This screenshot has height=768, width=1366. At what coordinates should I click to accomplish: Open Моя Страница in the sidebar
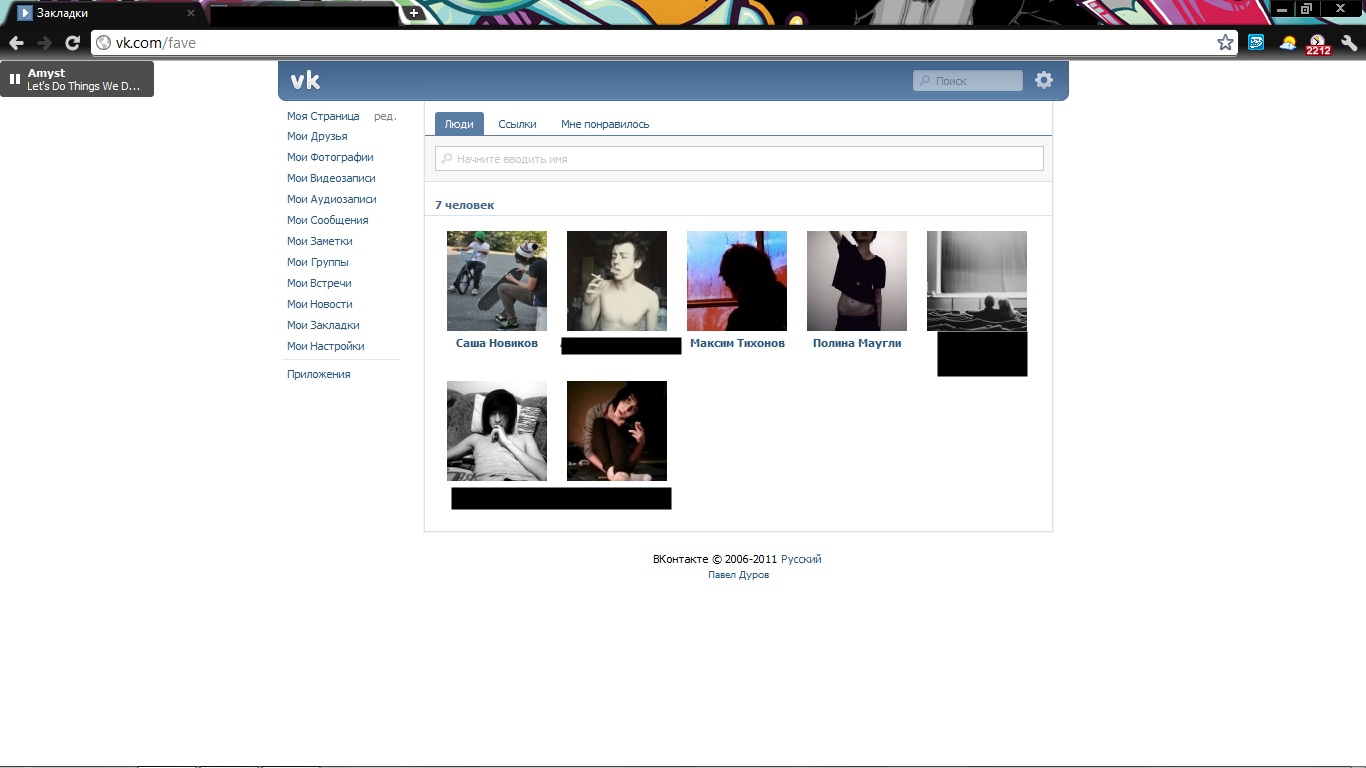point(323,116)
